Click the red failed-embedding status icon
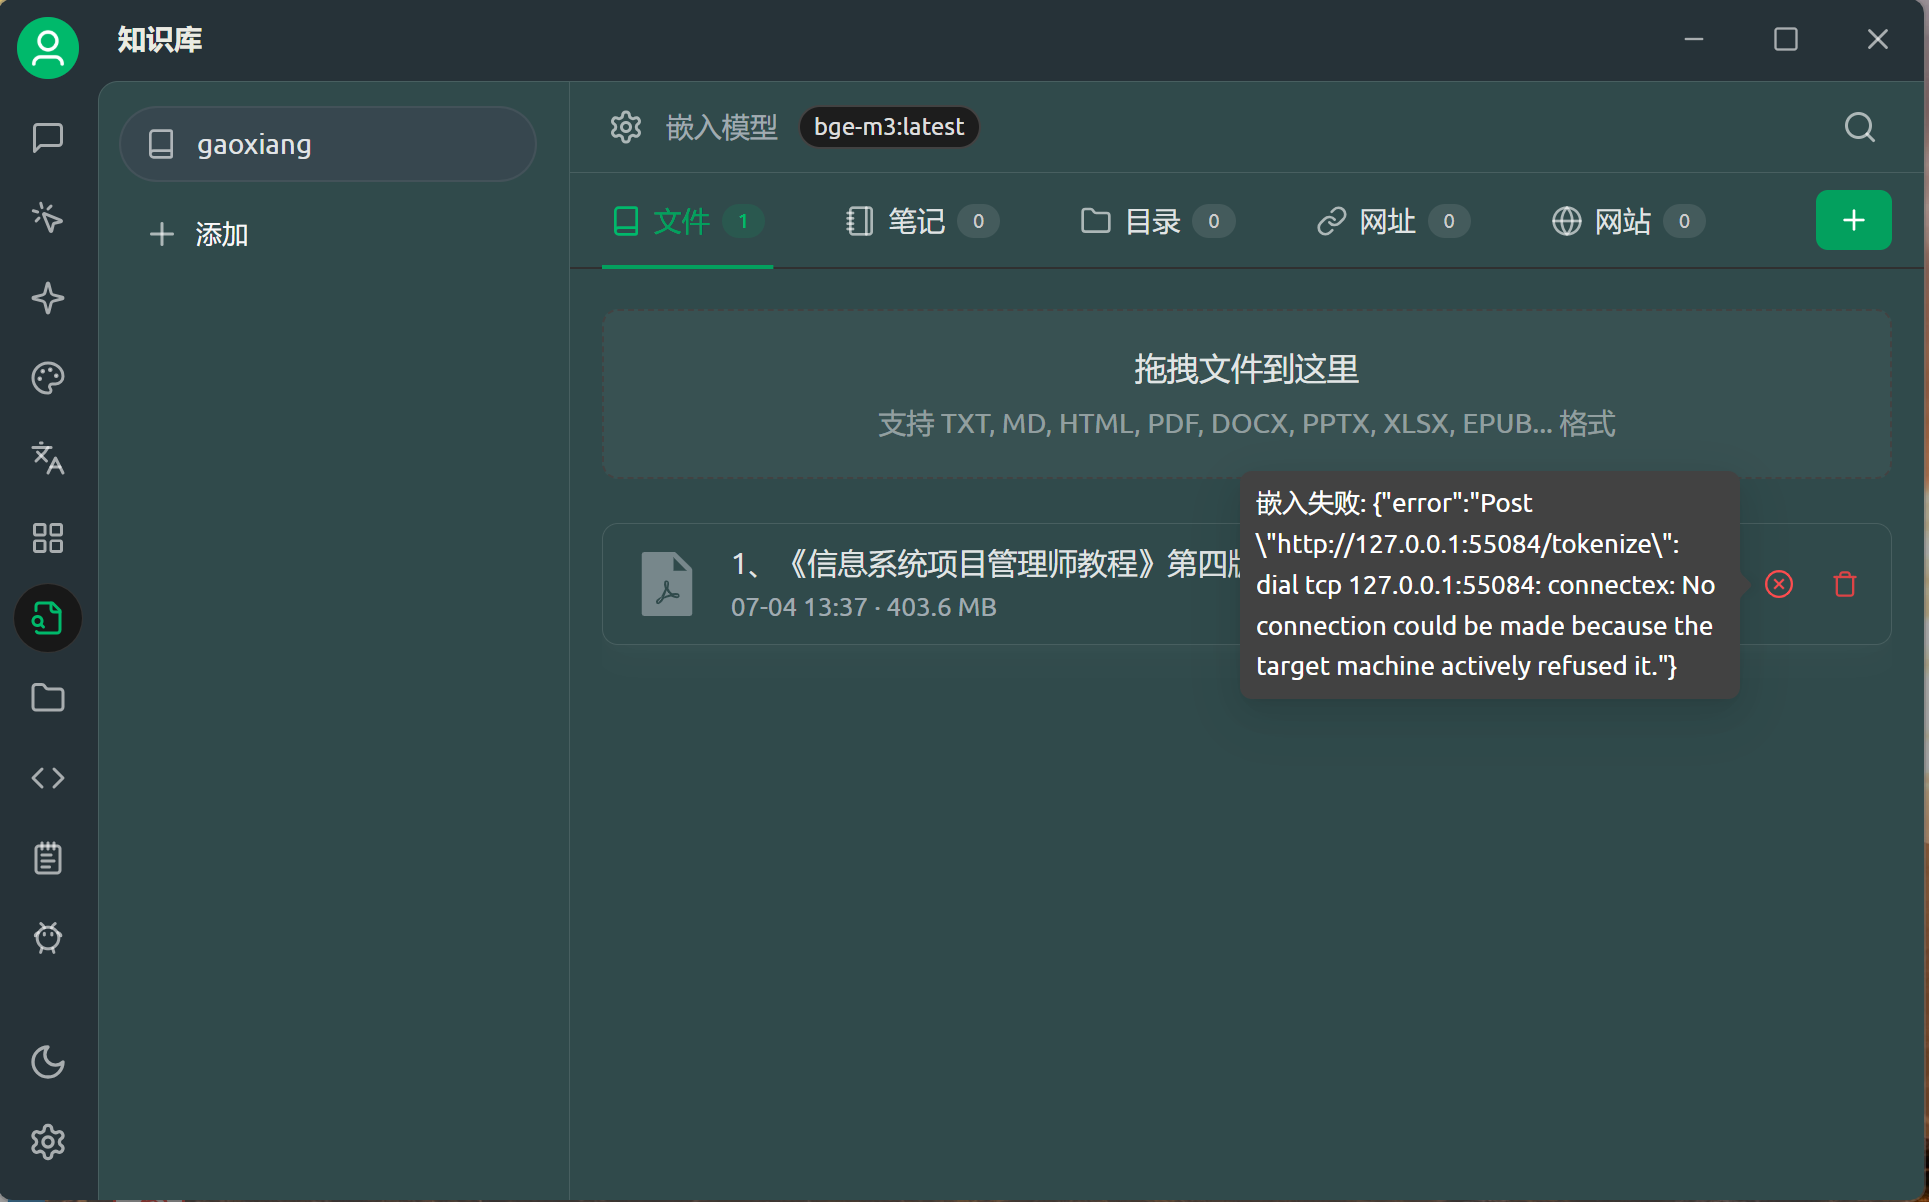Screen dimensions: 1929x1202 (x=1779, y=584)
